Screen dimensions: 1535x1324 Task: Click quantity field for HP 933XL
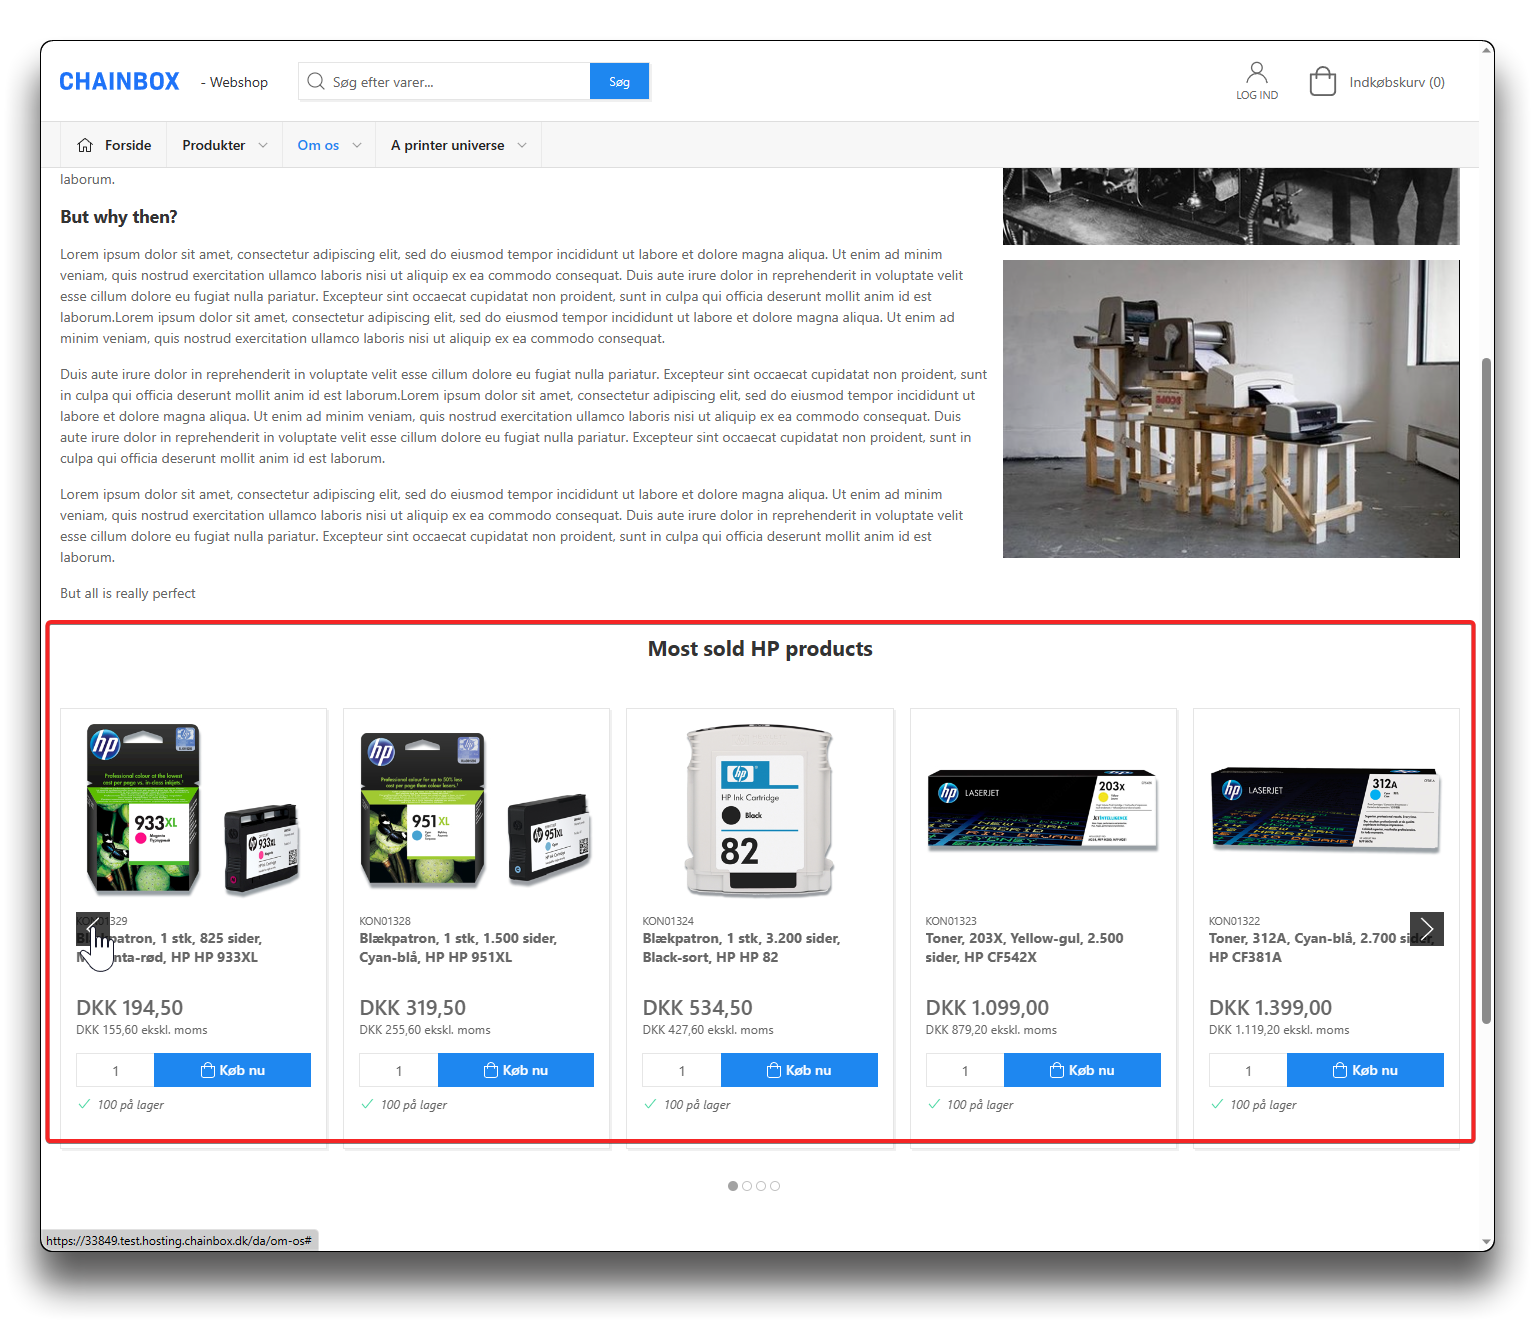[x=115, y=1070]
